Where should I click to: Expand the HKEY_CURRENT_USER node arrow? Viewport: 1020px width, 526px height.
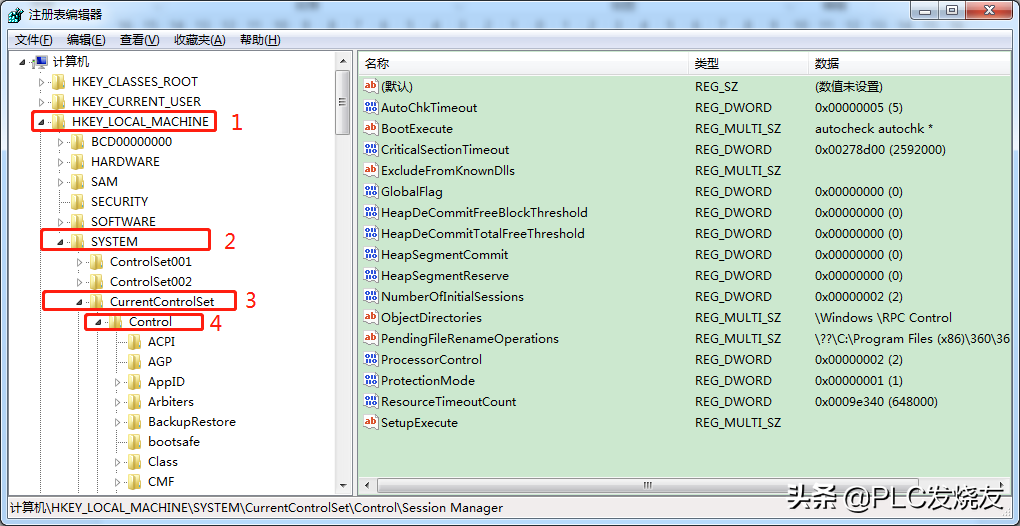pyautogui.click(x=42, y=103)
